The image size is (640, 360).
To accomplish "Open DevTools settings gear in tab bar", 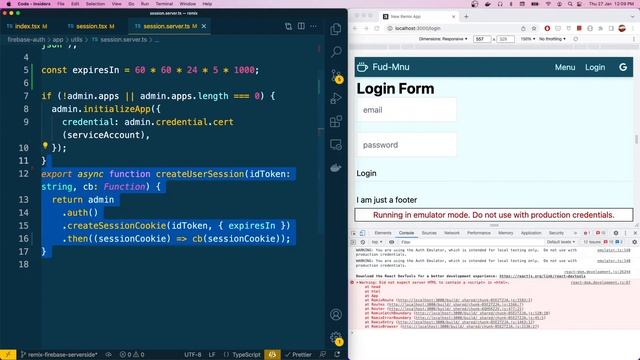I will click(x=616, y=233).
